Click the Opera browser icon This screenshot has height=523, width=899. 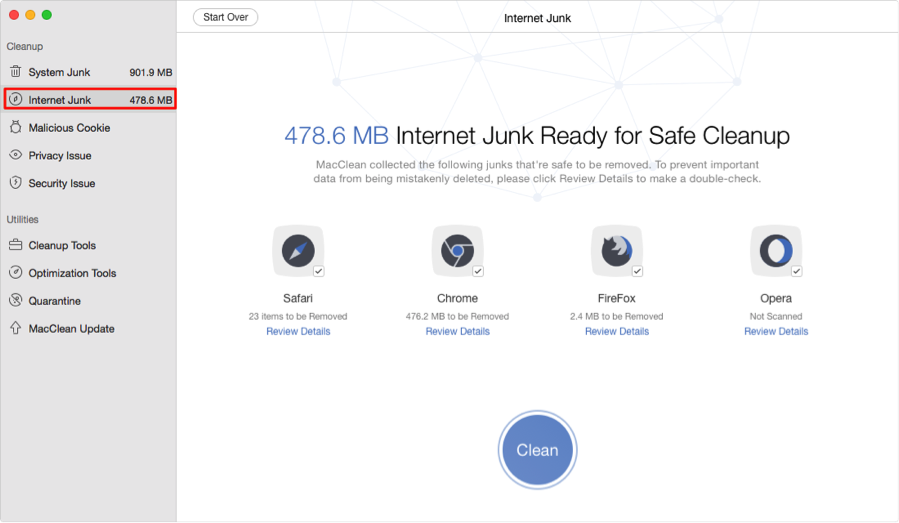point(776,251)
